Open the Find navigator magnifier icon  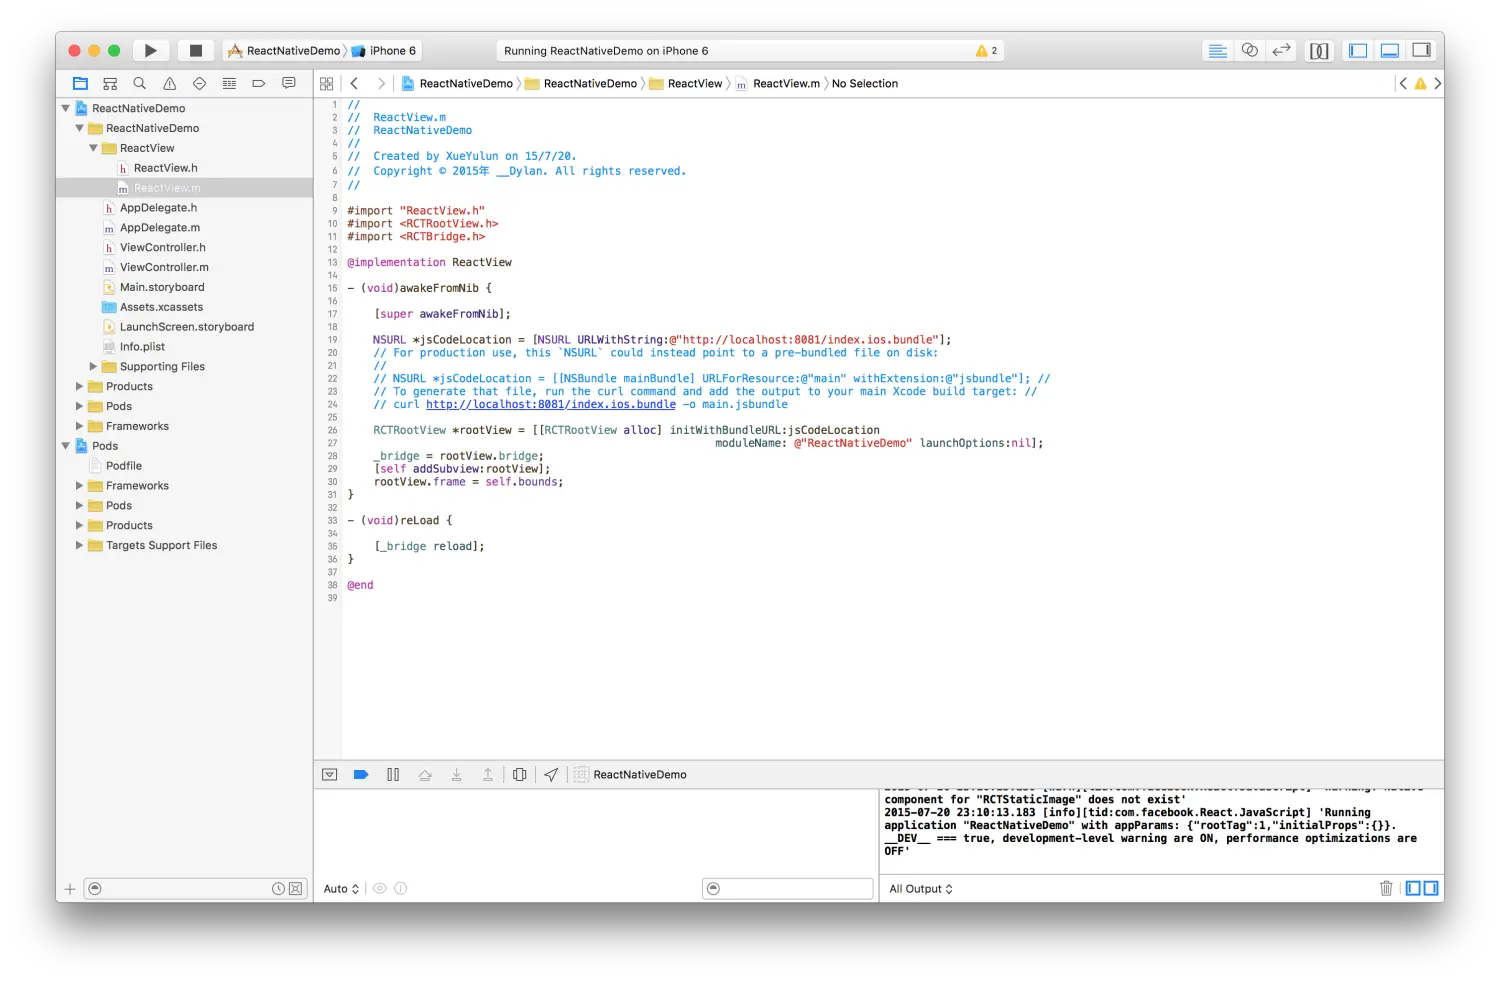point(140,84)
